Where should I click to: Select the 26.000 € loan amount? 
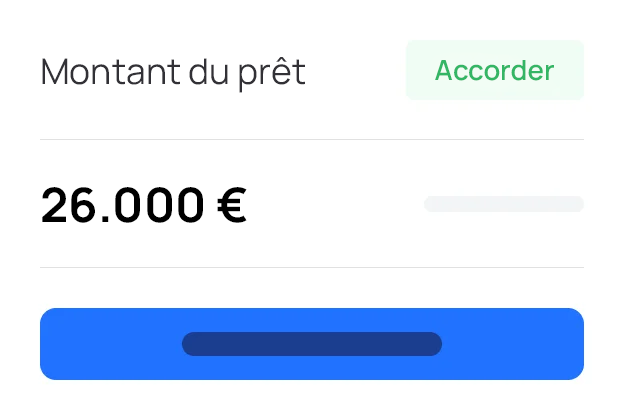143,205
